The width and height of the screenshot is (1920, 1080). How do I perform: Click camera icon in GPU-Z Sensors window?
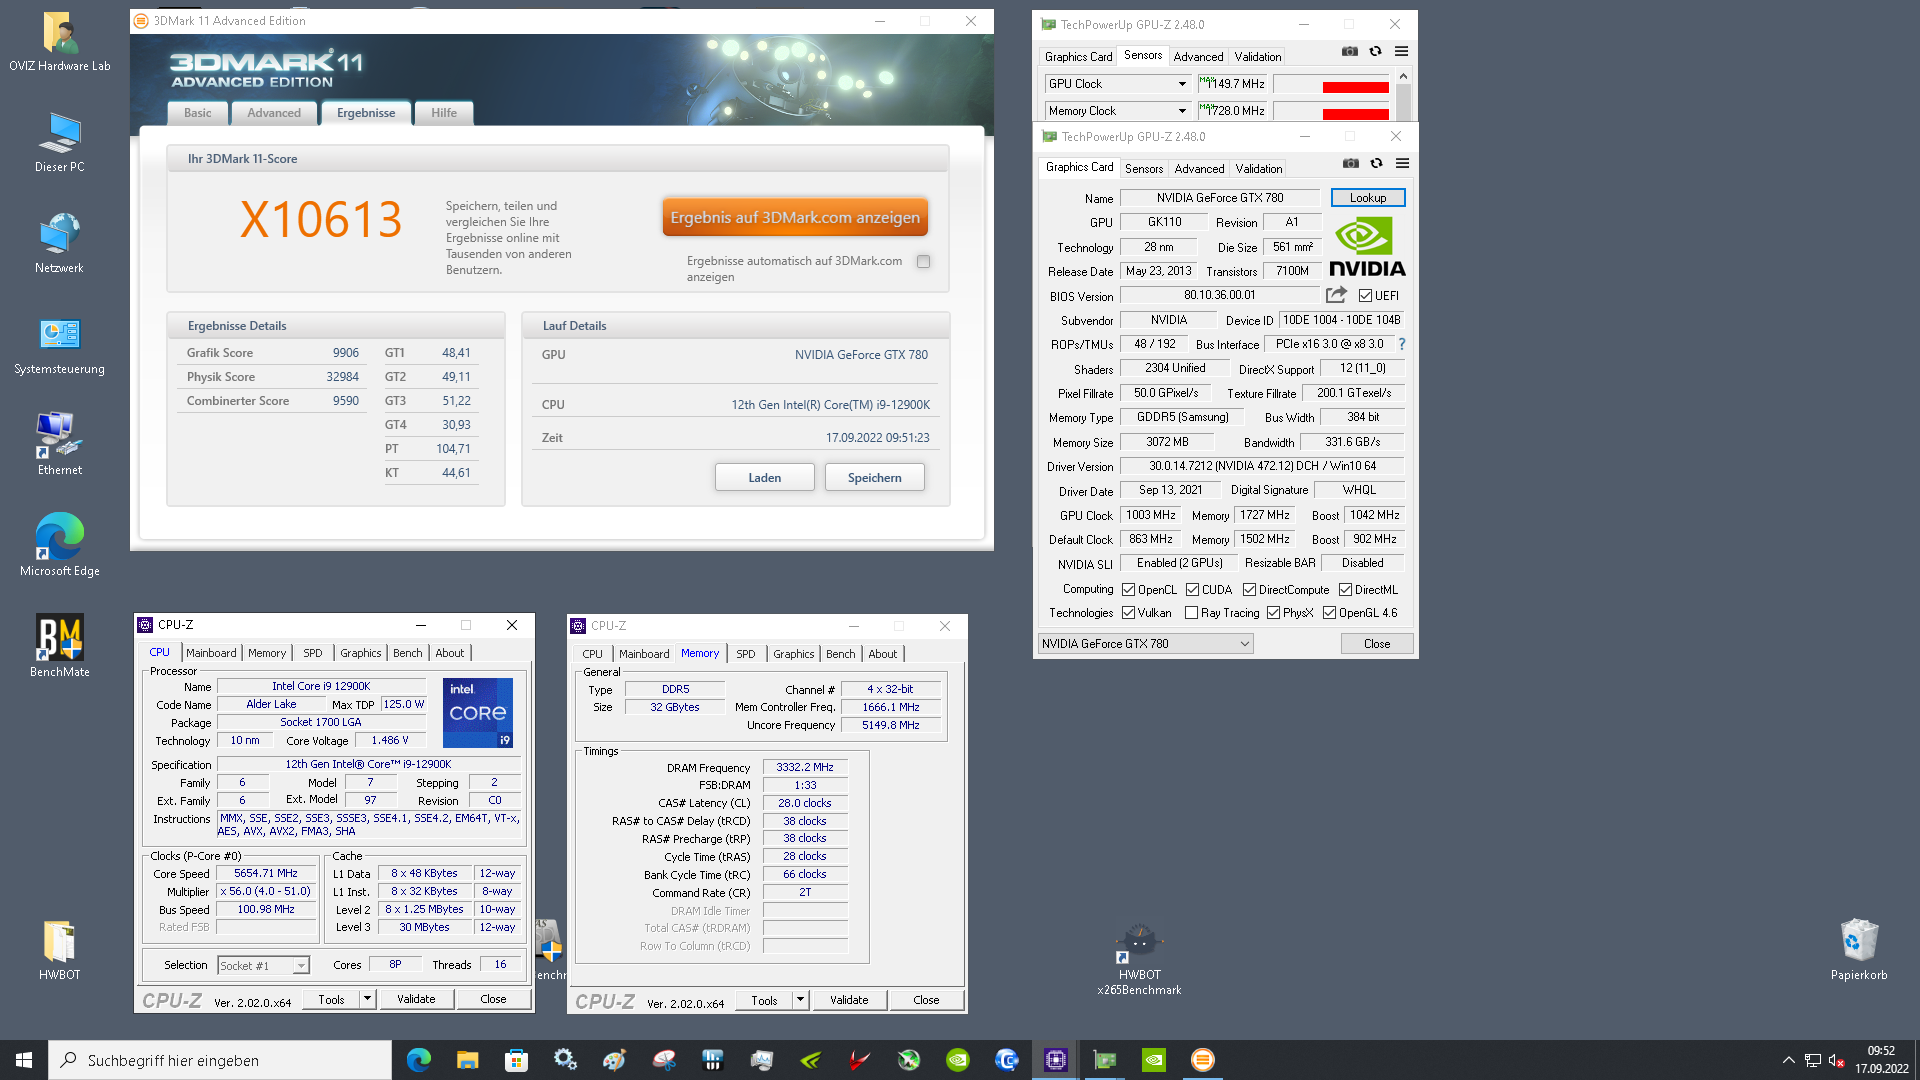(1350, 52)
